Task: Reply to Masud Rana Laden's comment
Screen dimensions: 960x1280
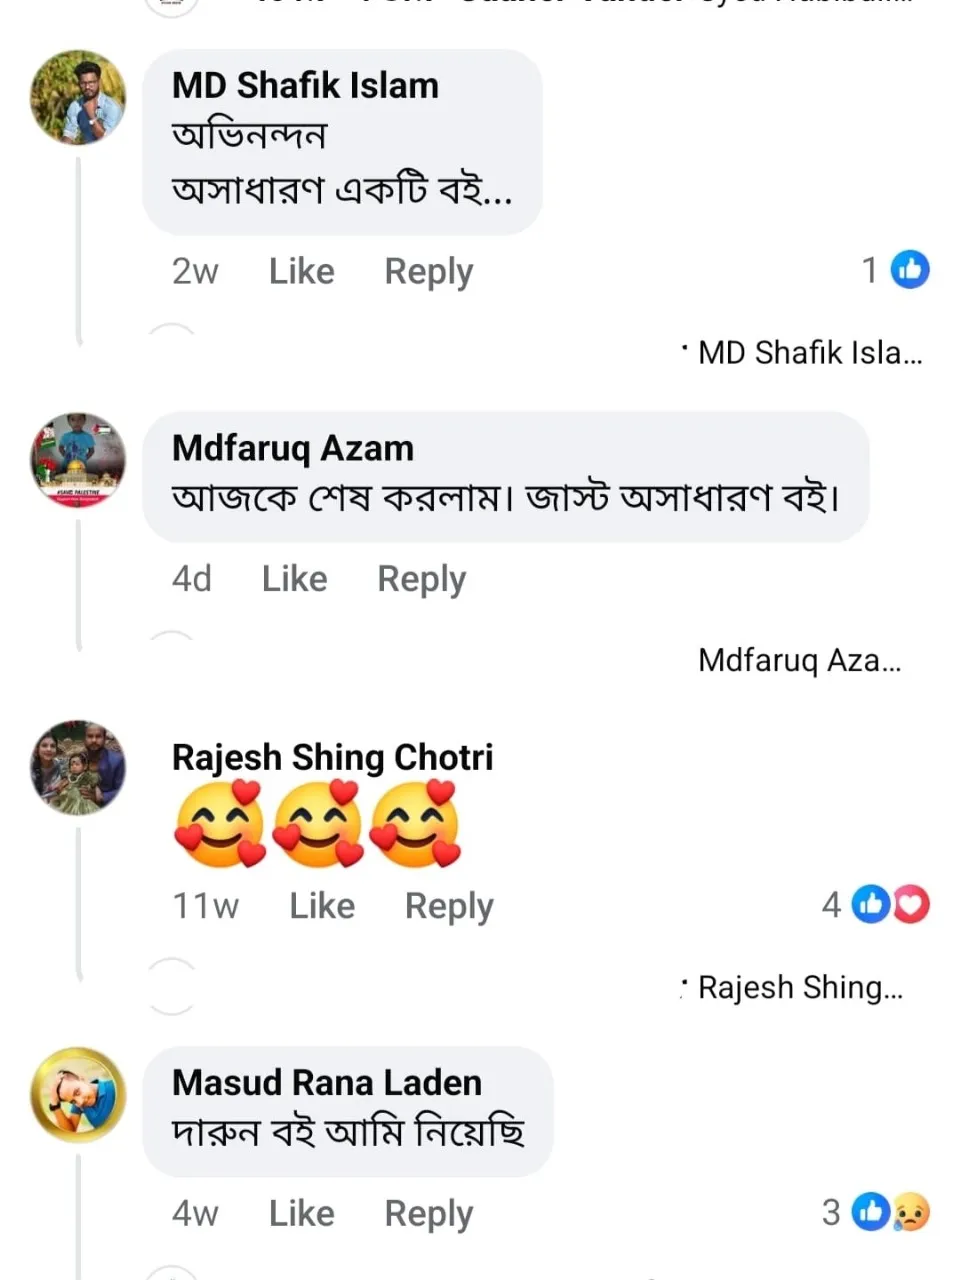Action: click(x=428, y=1213)
